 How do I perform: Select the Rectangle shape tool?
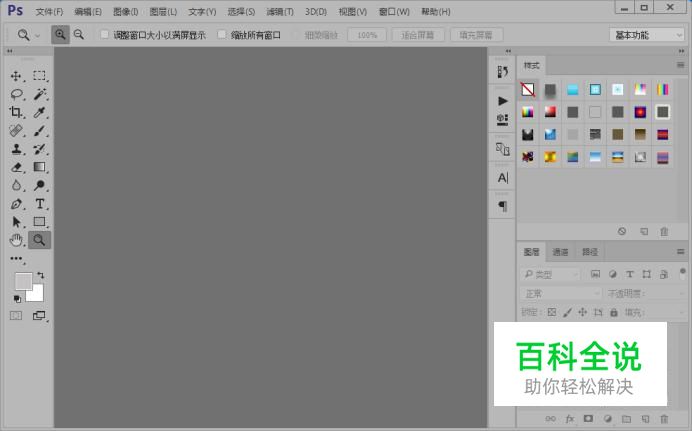point(39,221)
